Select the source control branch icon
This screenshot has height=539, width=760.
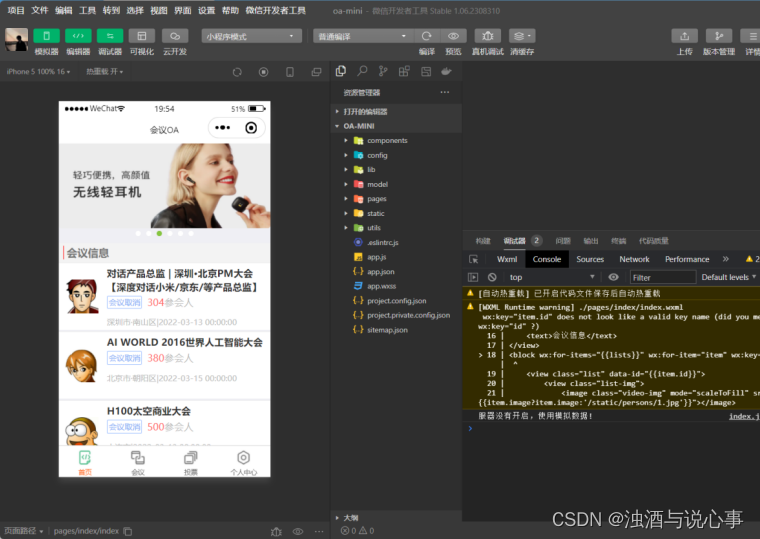point(383,71)
